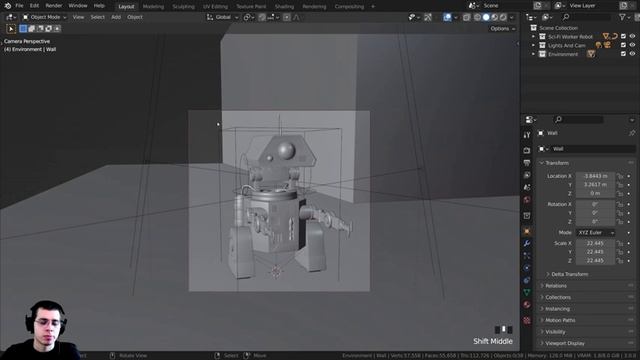Toggle the snapping magnet icon

262,17
